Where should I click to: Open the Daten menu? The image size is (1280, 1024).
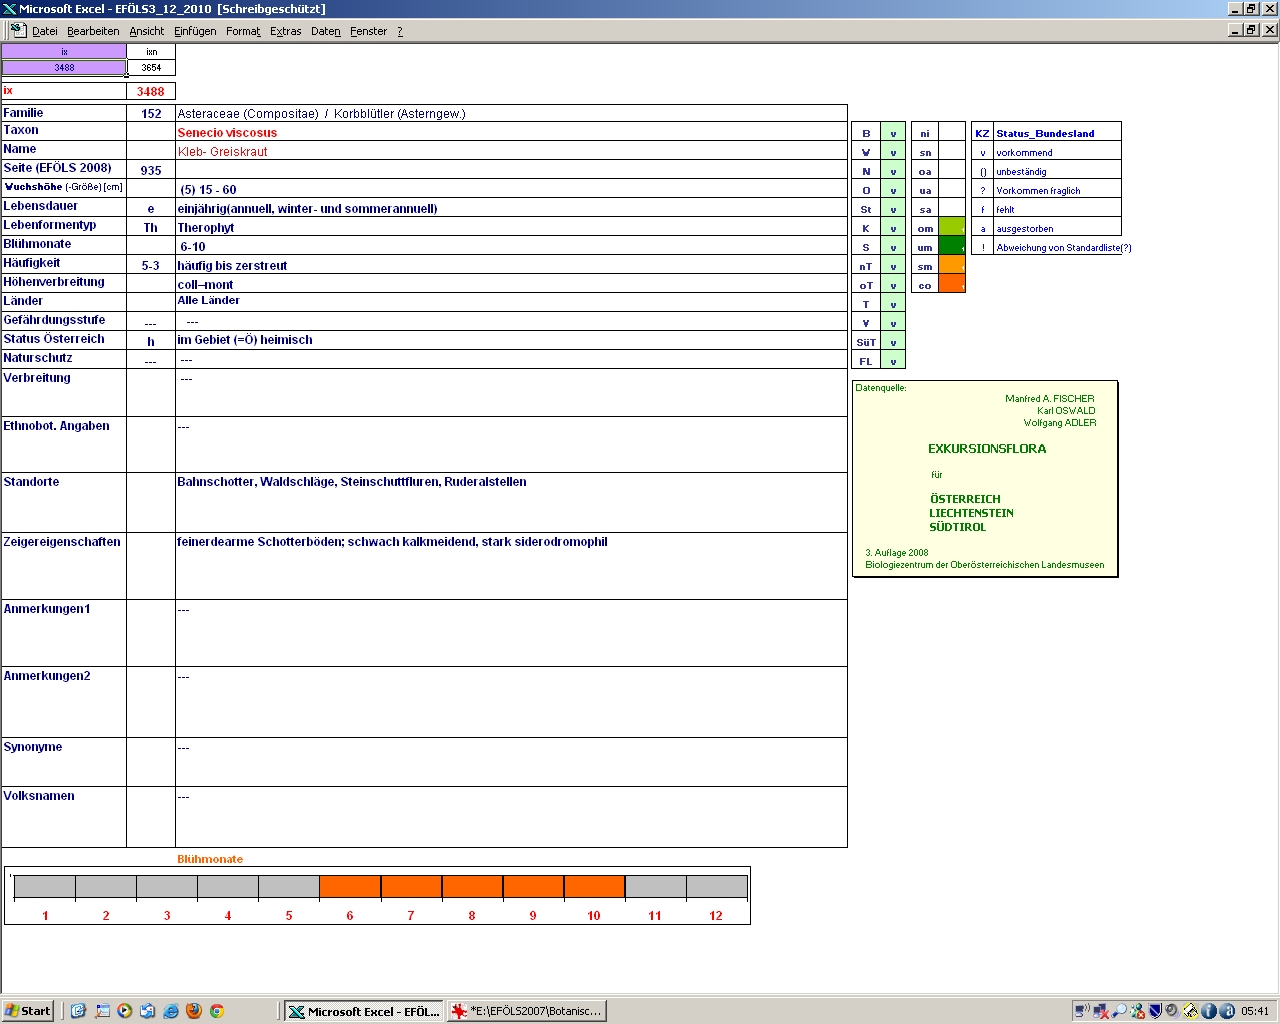point(326,31)
